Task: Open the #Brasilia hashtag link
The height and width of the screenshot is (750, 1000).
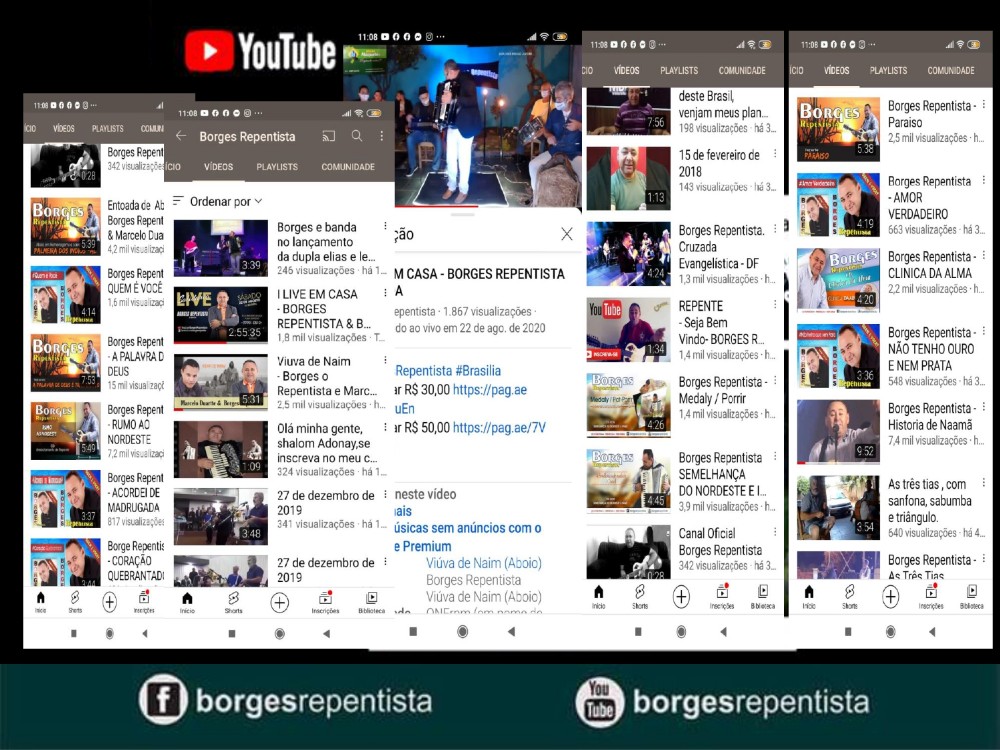Action: [478, 371]
